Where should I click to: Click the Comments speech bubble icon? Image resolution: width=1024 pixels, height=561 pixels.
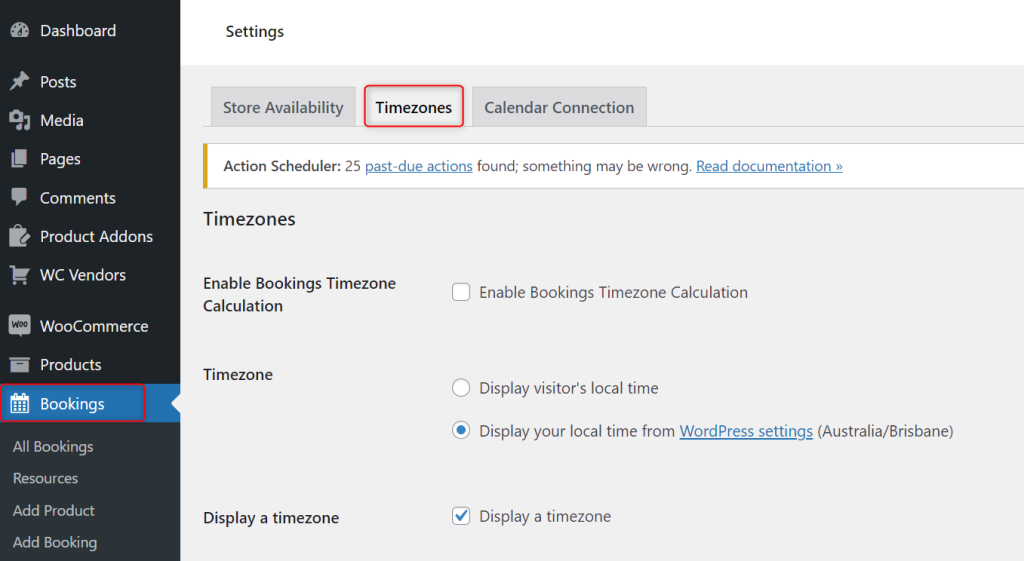click(x=19, y=198)
